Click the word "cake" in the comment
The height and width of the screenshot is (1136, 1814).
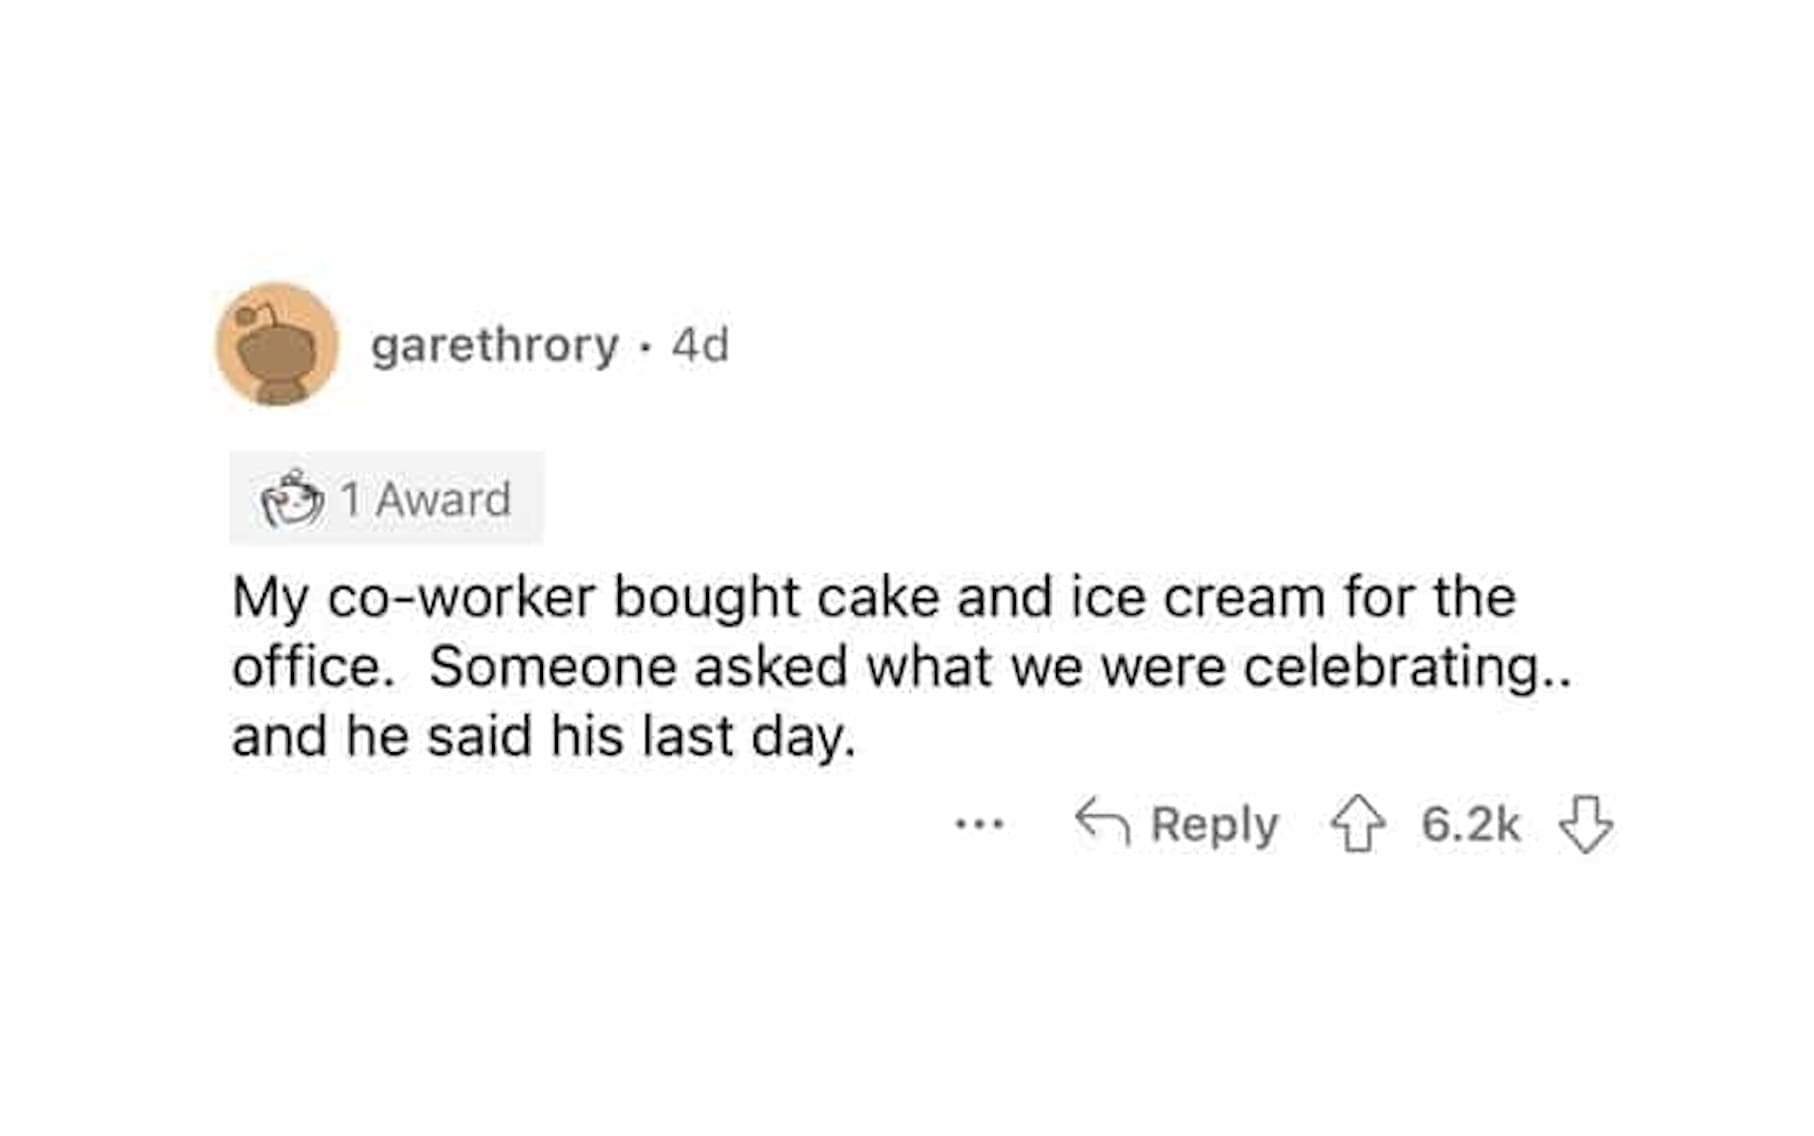(x=878, y=598)
